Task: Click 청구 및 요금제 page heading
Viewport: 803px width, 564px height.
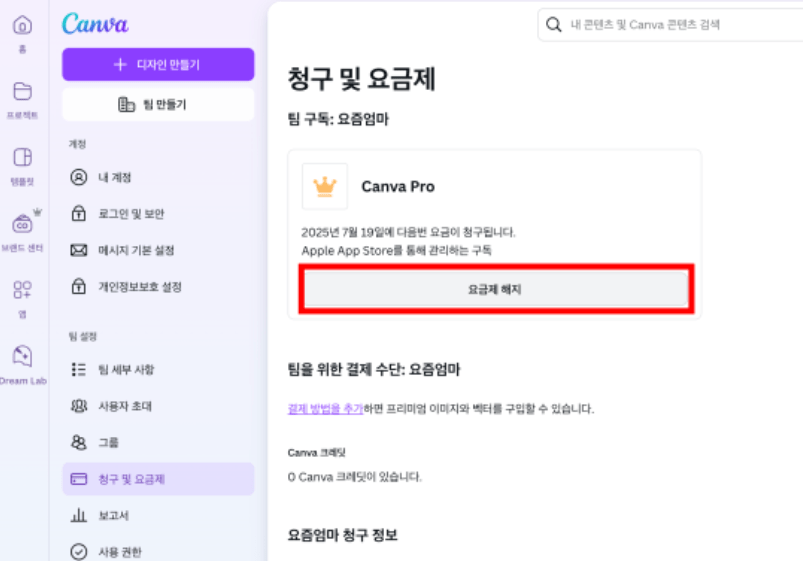Action: [362, 79]
